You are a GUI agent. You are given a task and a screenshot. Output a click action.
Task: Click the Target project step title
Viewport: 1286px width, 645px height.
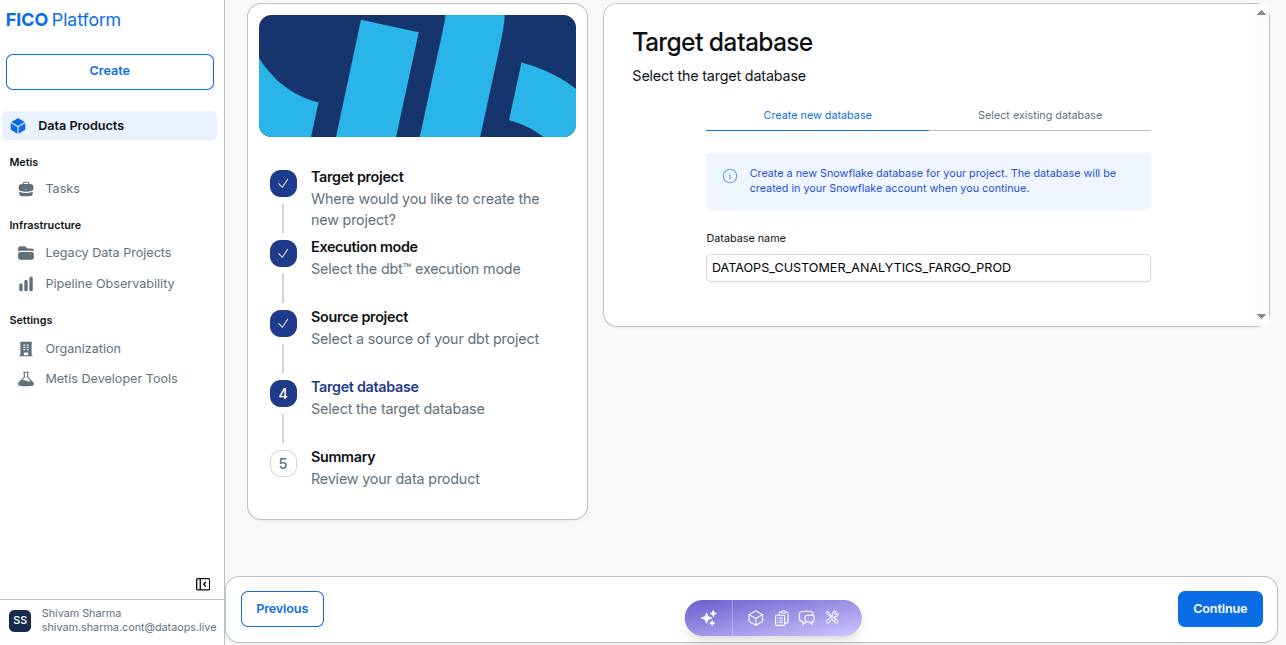click(x=358, y=177)
